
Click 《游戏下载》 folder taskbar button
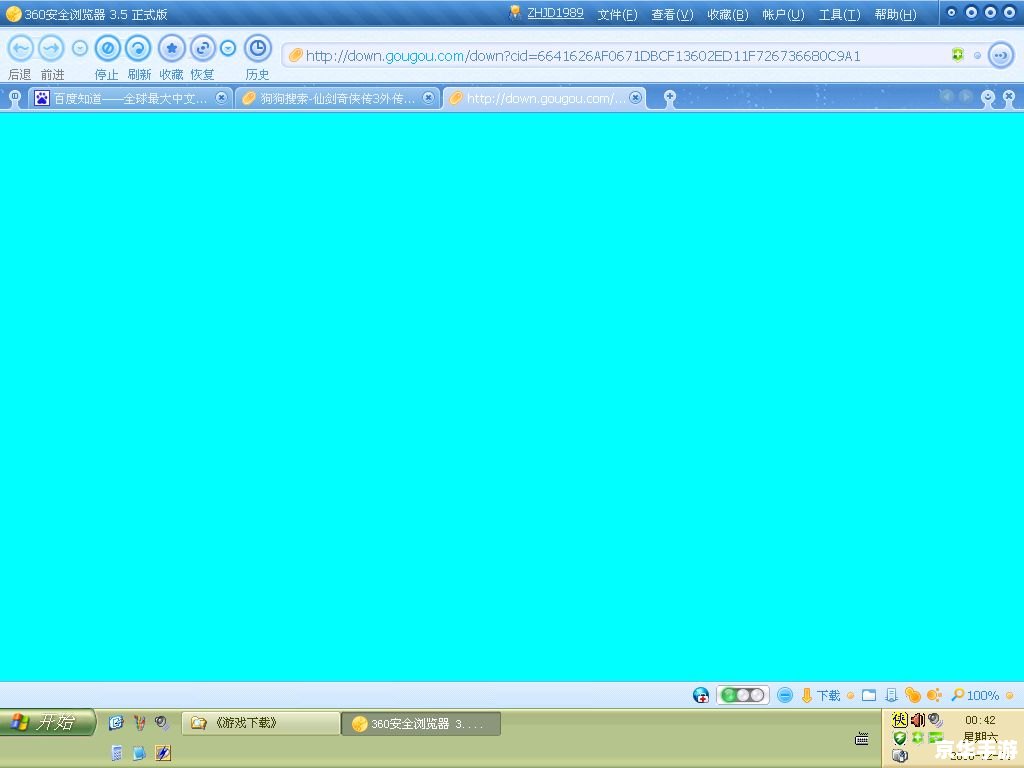point(261,723)
